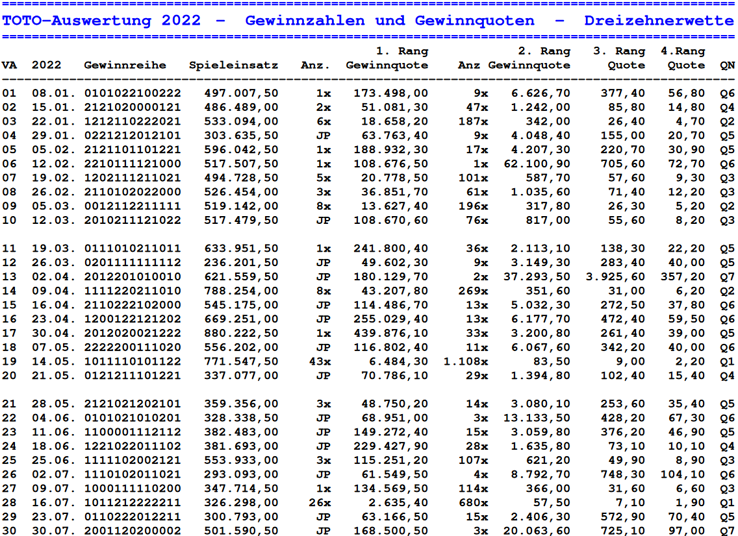
Task: Click '51.081,30' quote in row 02
Action: point(394,107)
